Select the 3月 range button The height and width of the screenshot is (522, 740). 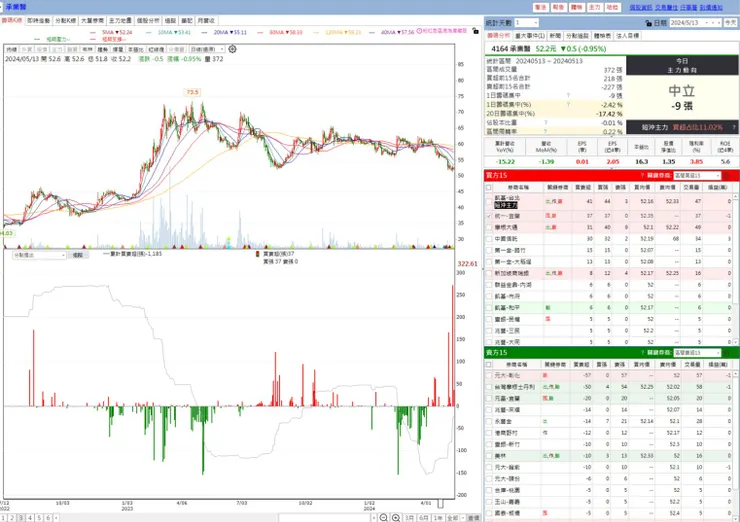coord(410,518)
